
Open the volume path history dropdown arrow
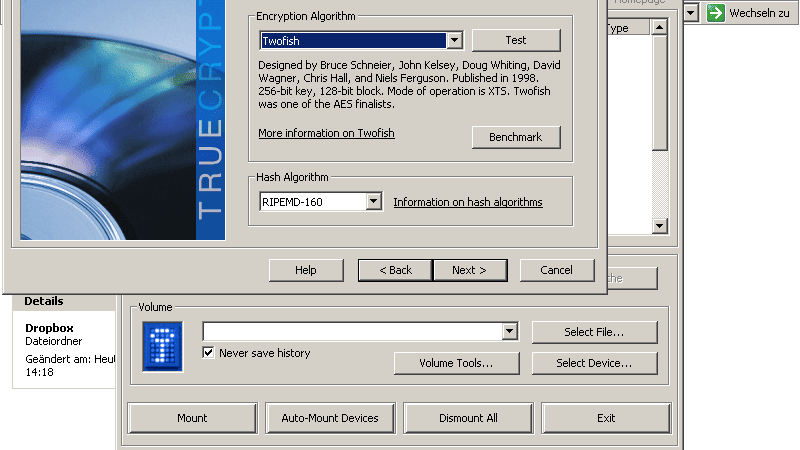509,332
